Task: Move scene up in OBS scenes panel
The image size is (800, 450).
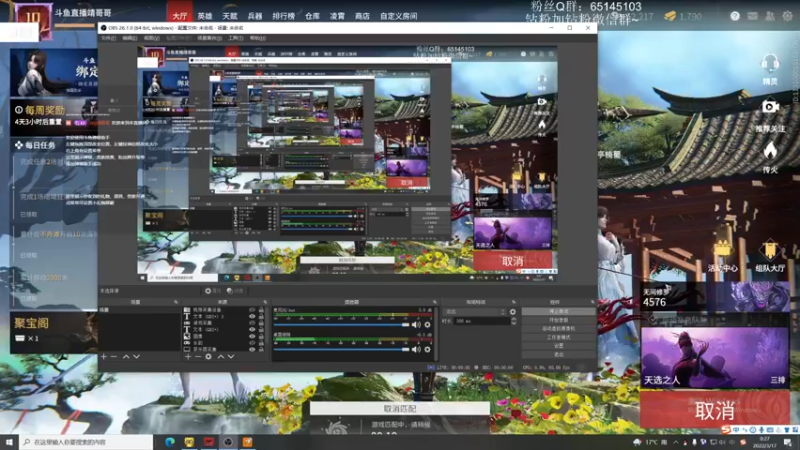Action: [126, 357]
